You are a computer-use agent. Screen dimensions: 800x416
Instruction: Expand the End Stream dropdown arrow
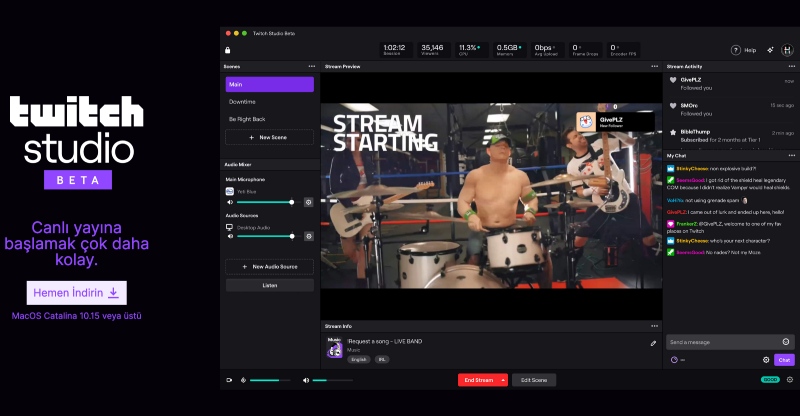pyautogui.click(x=503, y=380)
